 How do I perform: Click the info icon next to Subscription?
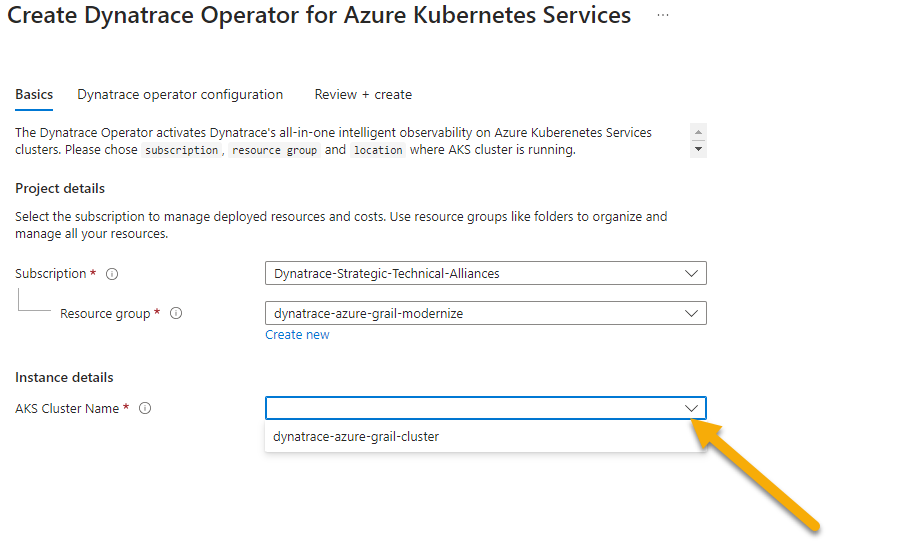[112, 274]
